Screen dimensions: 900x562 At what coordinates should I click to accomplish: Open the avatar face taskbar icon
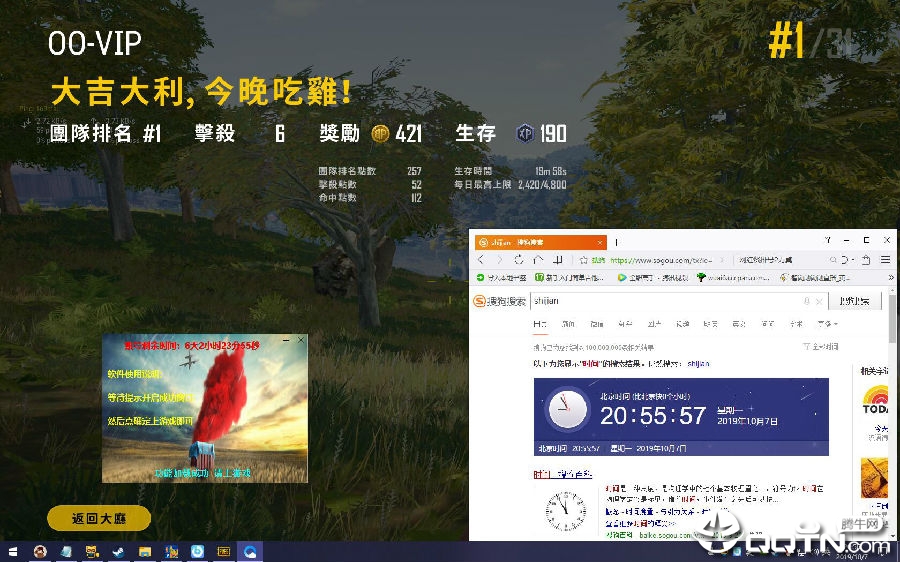pos(40,552)
